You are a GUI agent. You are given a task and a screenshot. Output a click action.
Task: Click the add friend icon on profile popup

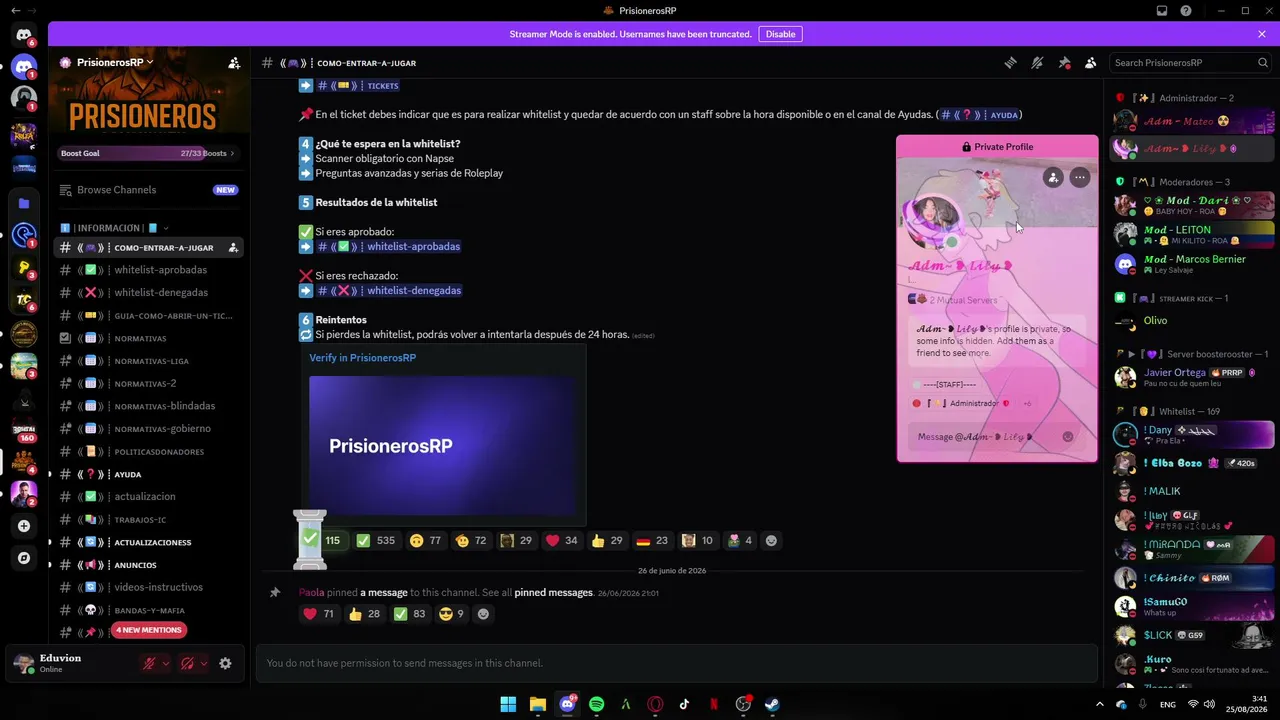coord(1053,177)
